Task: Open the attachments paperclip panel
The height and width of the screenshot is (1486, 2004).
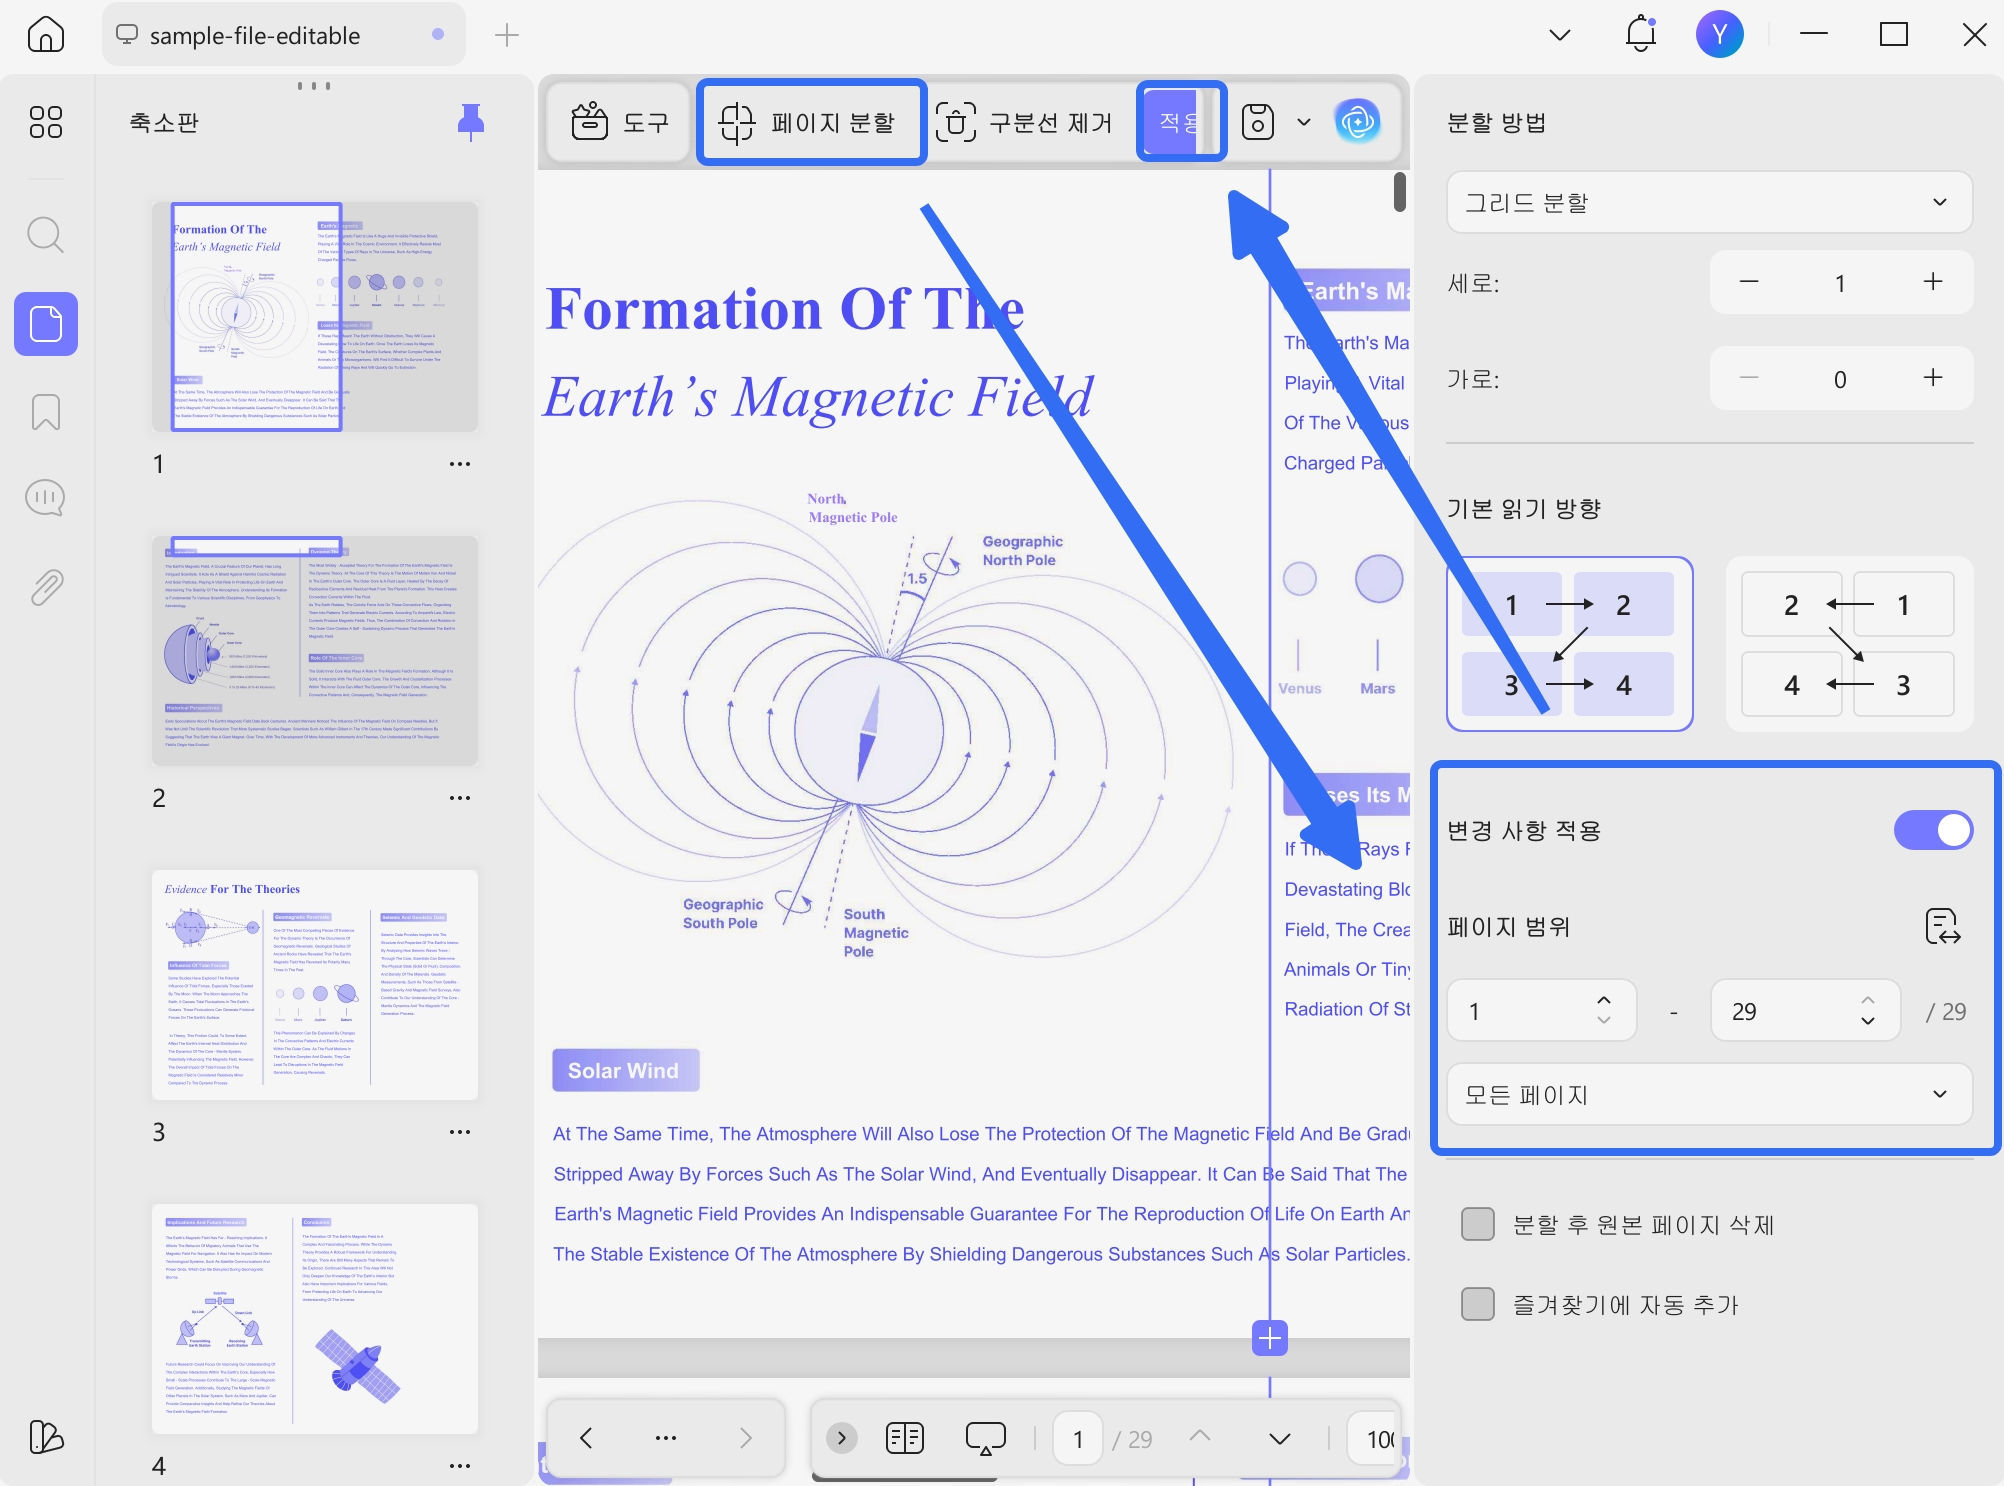Action: click(46, 587)
